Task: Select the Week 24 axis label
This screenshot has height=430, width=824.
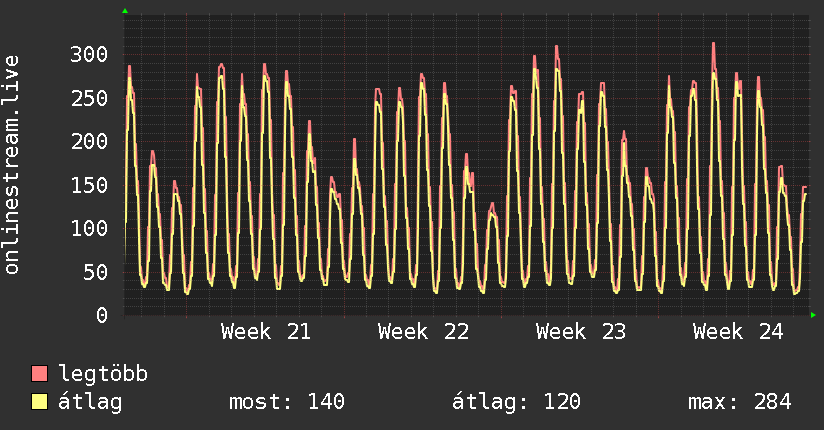Action: pyautogui.click(x=738, y=332)
